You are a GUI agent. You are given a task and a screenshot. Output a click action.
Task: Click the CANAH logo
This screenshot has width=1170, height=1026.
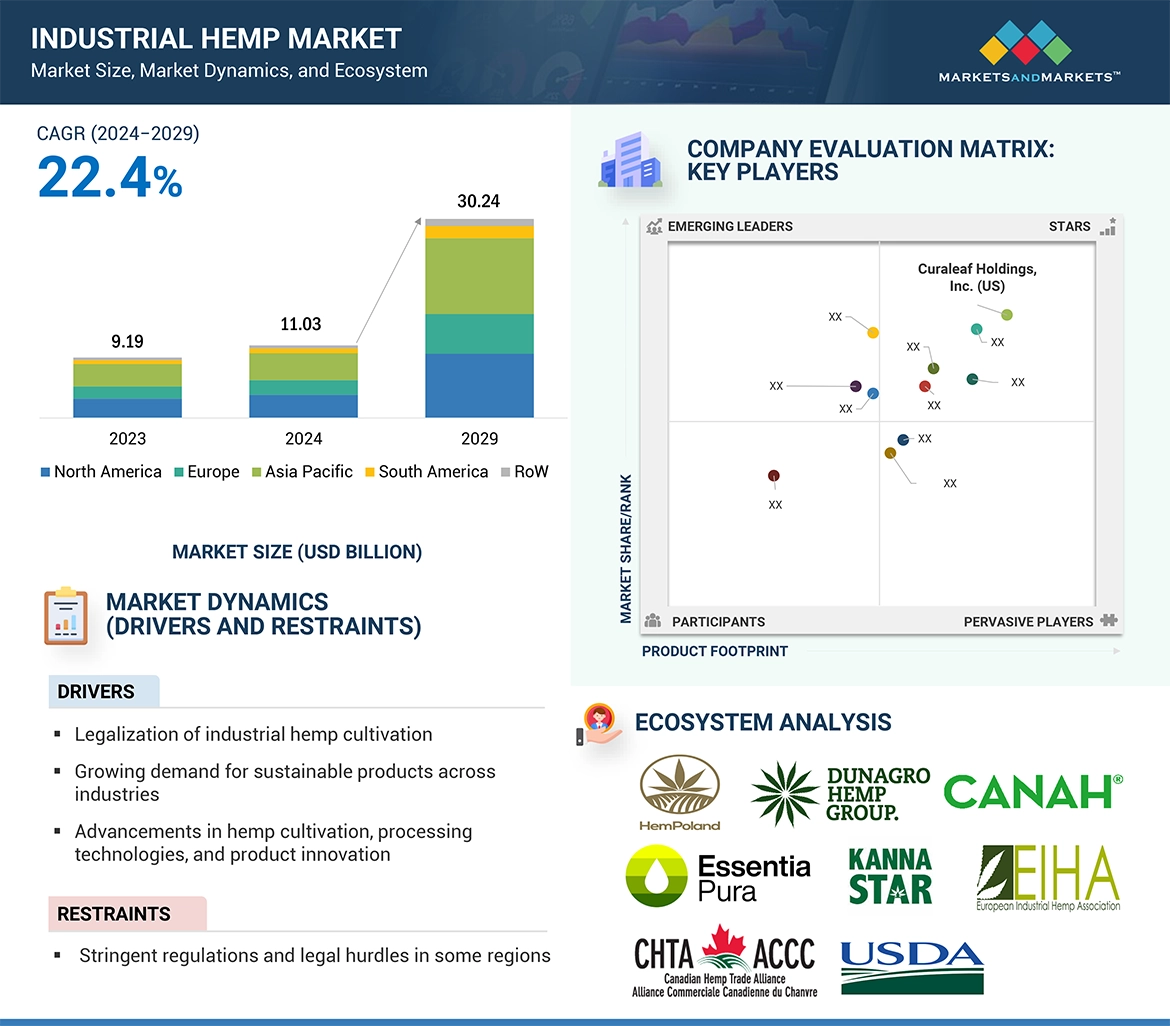click(x=1032, y=792)
